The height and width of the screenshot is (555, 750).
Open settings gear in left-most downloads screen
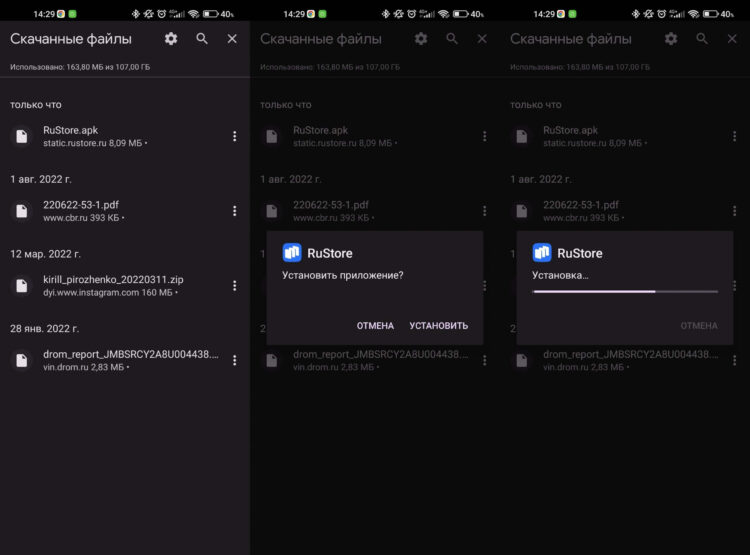171,39
